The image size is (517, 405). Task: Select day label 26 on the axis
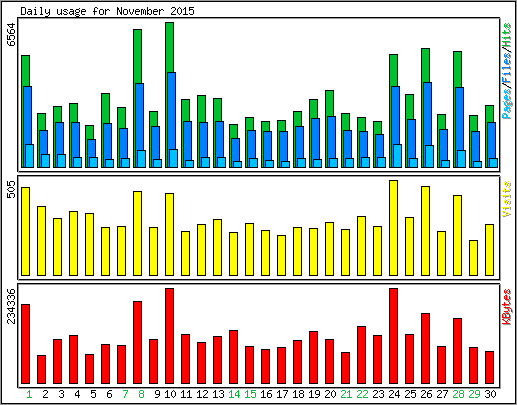(426, 394)
